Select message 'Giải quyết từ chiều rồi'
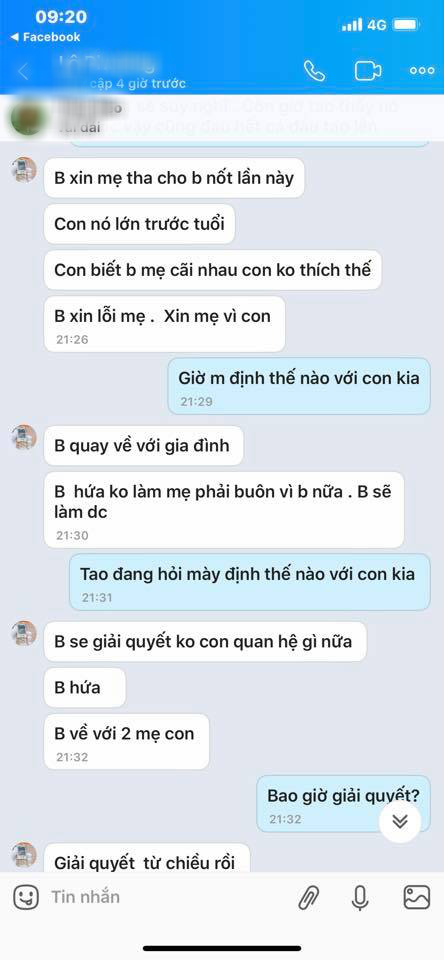Screen dimensions: 444x960 pyautogui.click(x=147, y=858)
